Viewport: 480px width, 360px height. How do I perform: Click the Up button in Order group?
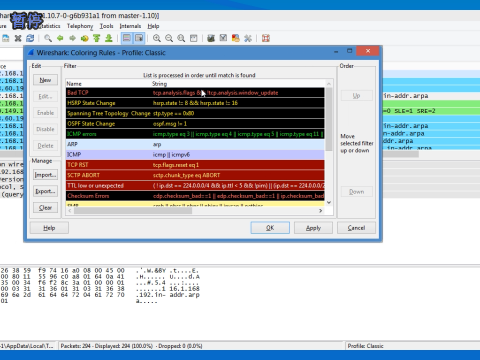click(356, 96)
